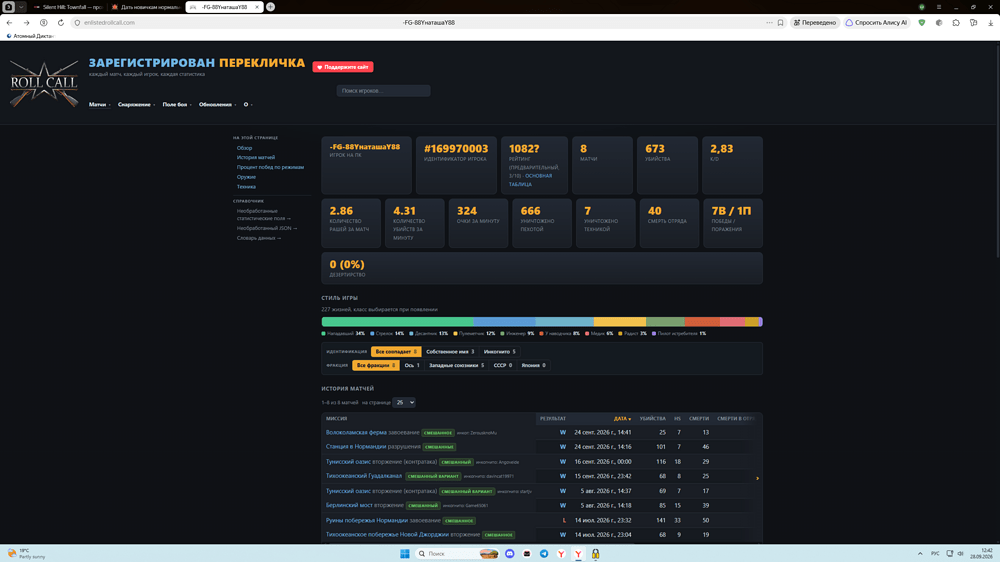Switch to the Silent Hill: Townfall tab

click(x=68, y=7)
